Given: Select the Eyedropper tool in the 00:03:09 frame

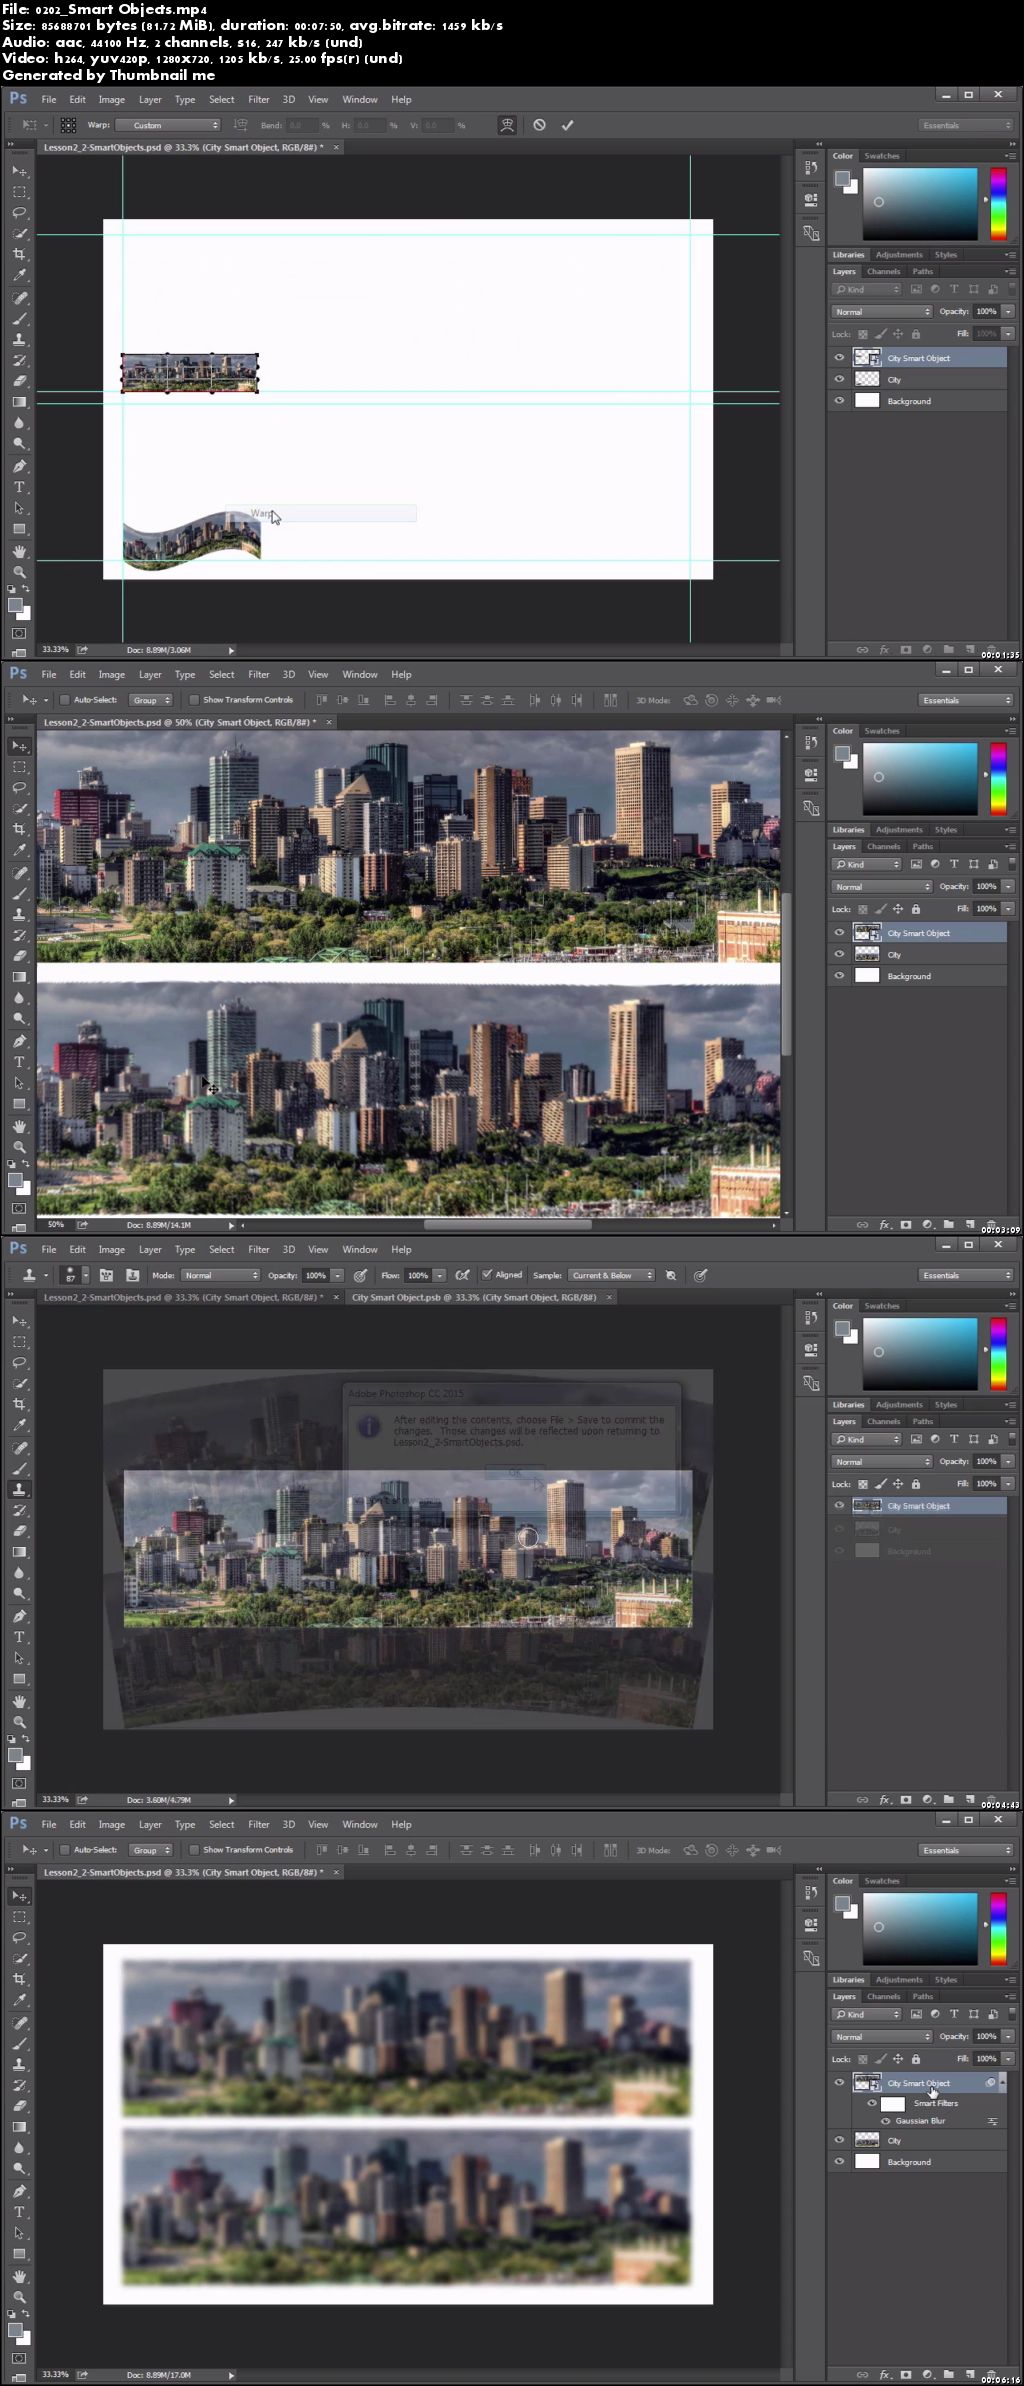Looking at the screenshot, I should (19, 851).
